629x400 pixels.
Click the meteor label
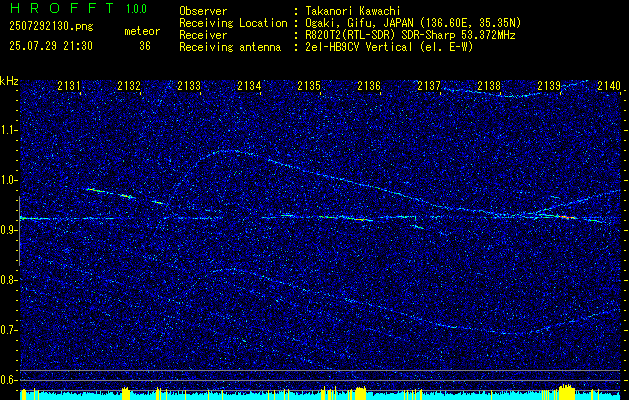(x=142, y=31)
